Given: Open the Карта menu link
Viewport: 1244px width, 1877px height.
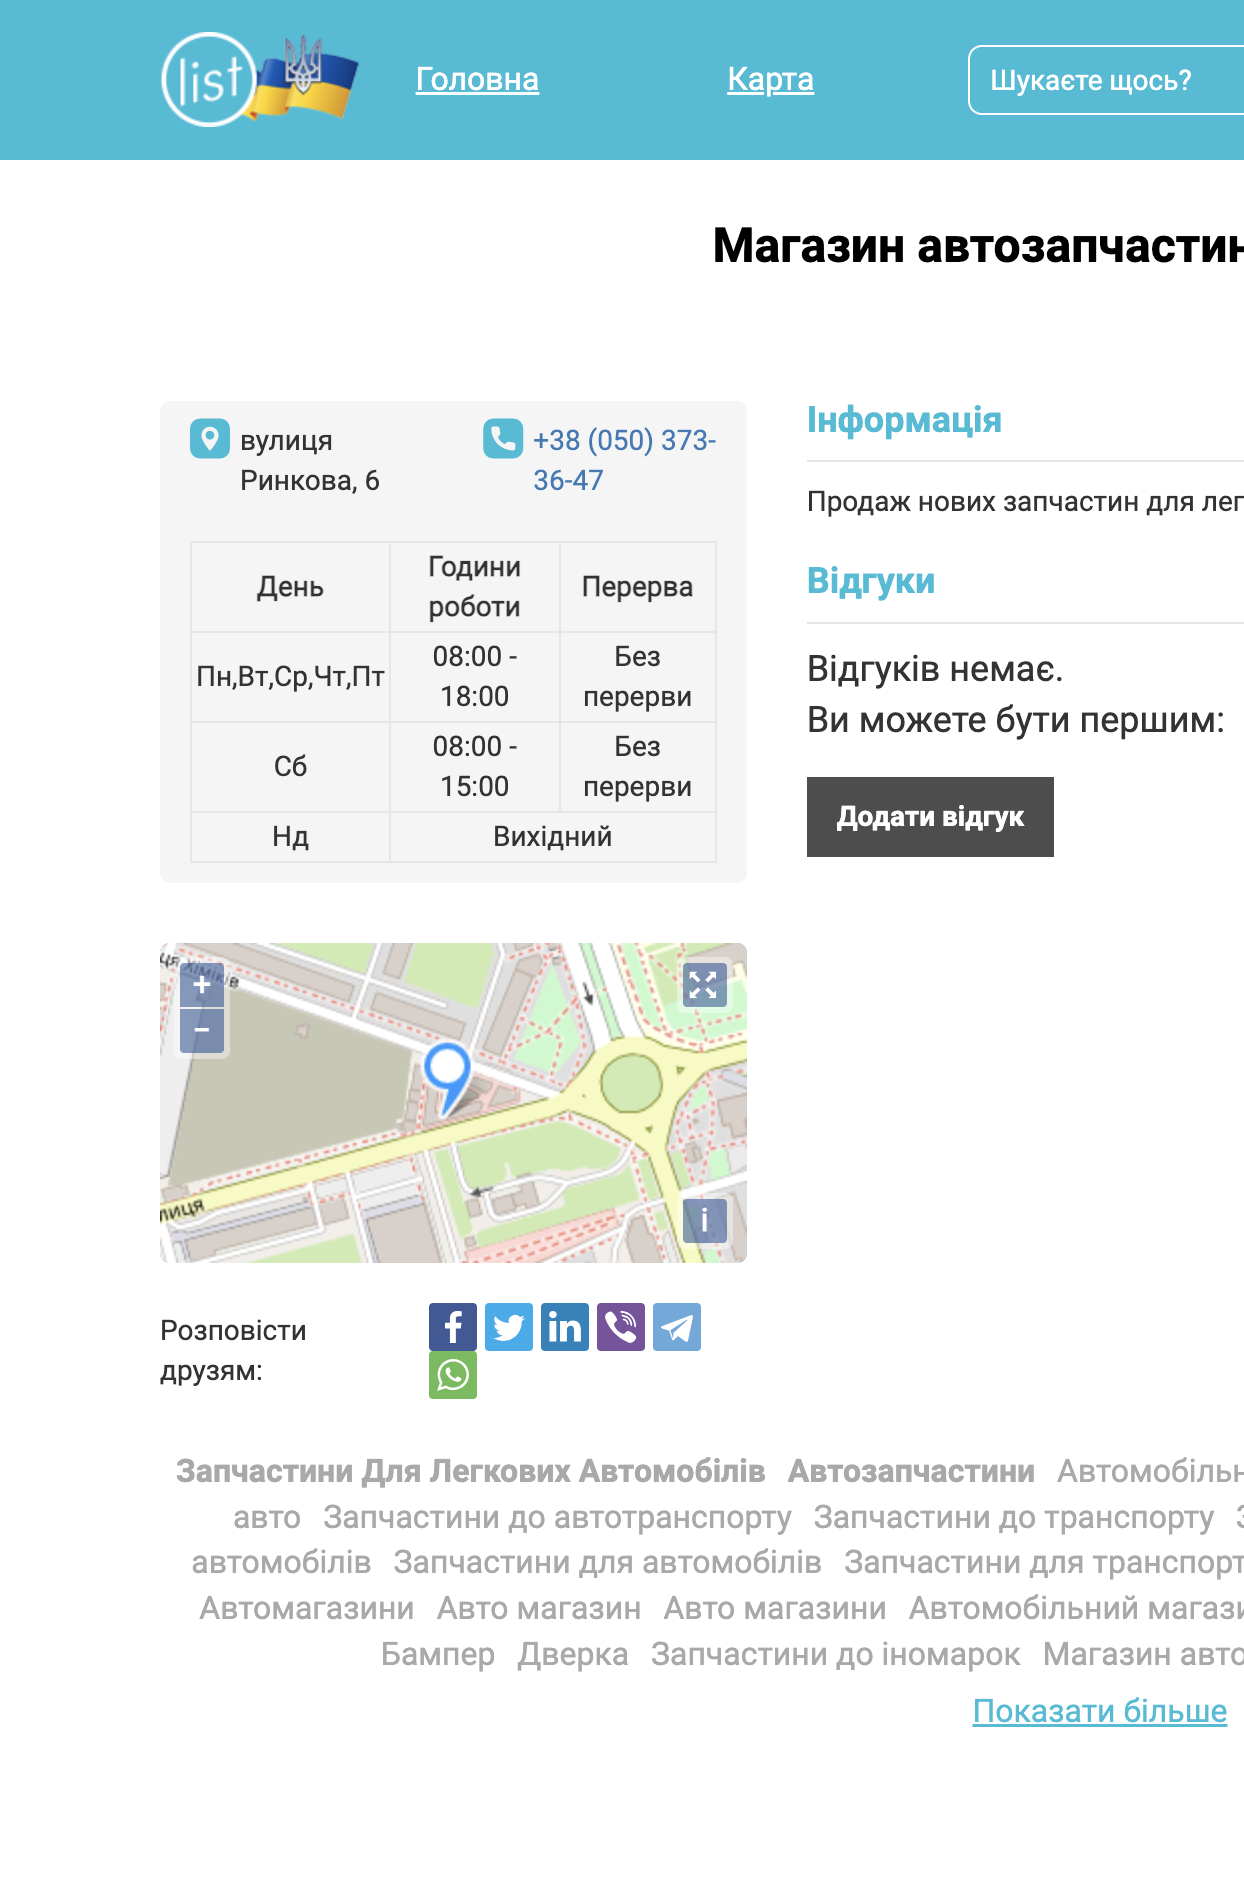Looking at the screenshot, I should pos(770,79).
